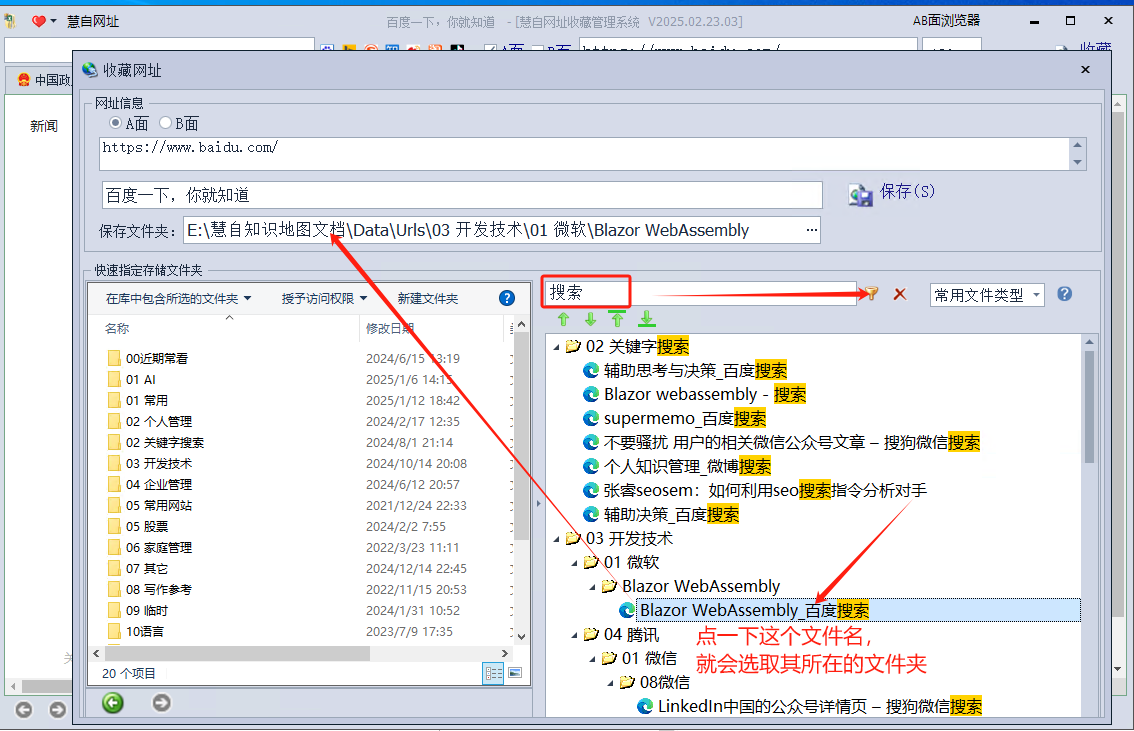Collapse the 04 腾讯 tree node
1134x731 pixels.
(x=574, y=636)
